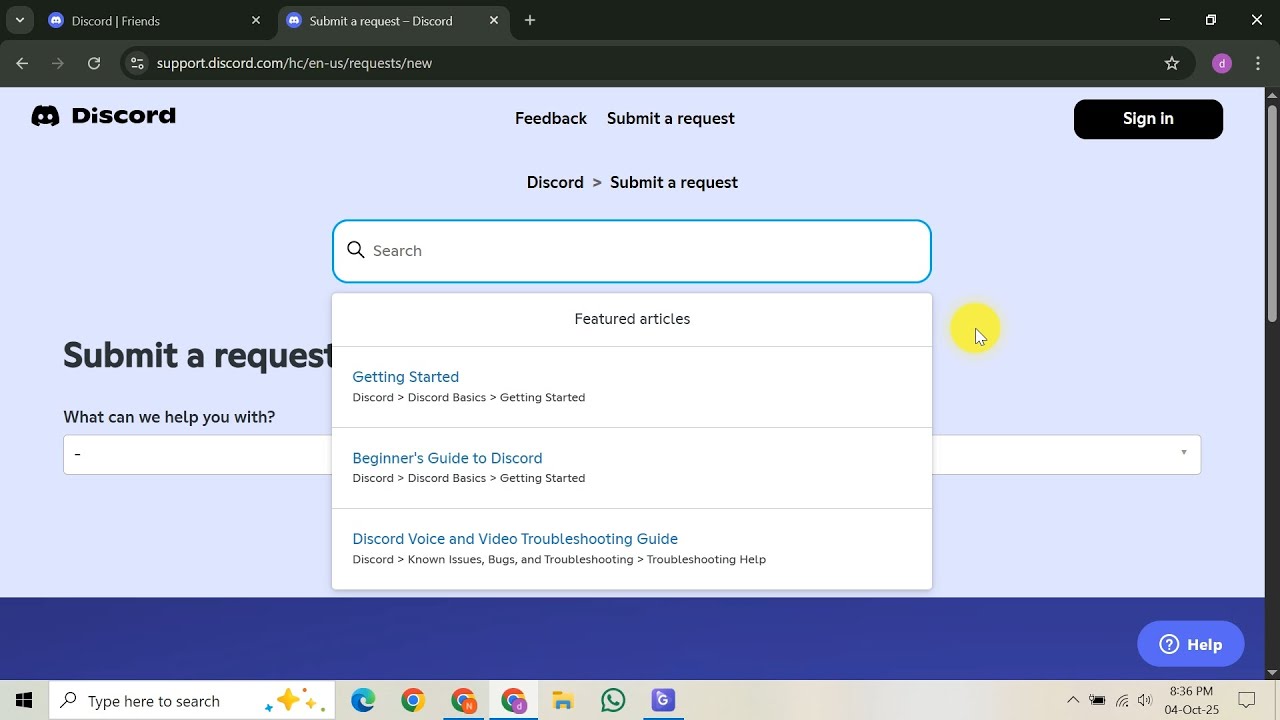Open the battery status icon
The height and width of the screenshot is (720, 1280).
(1097, 701)
